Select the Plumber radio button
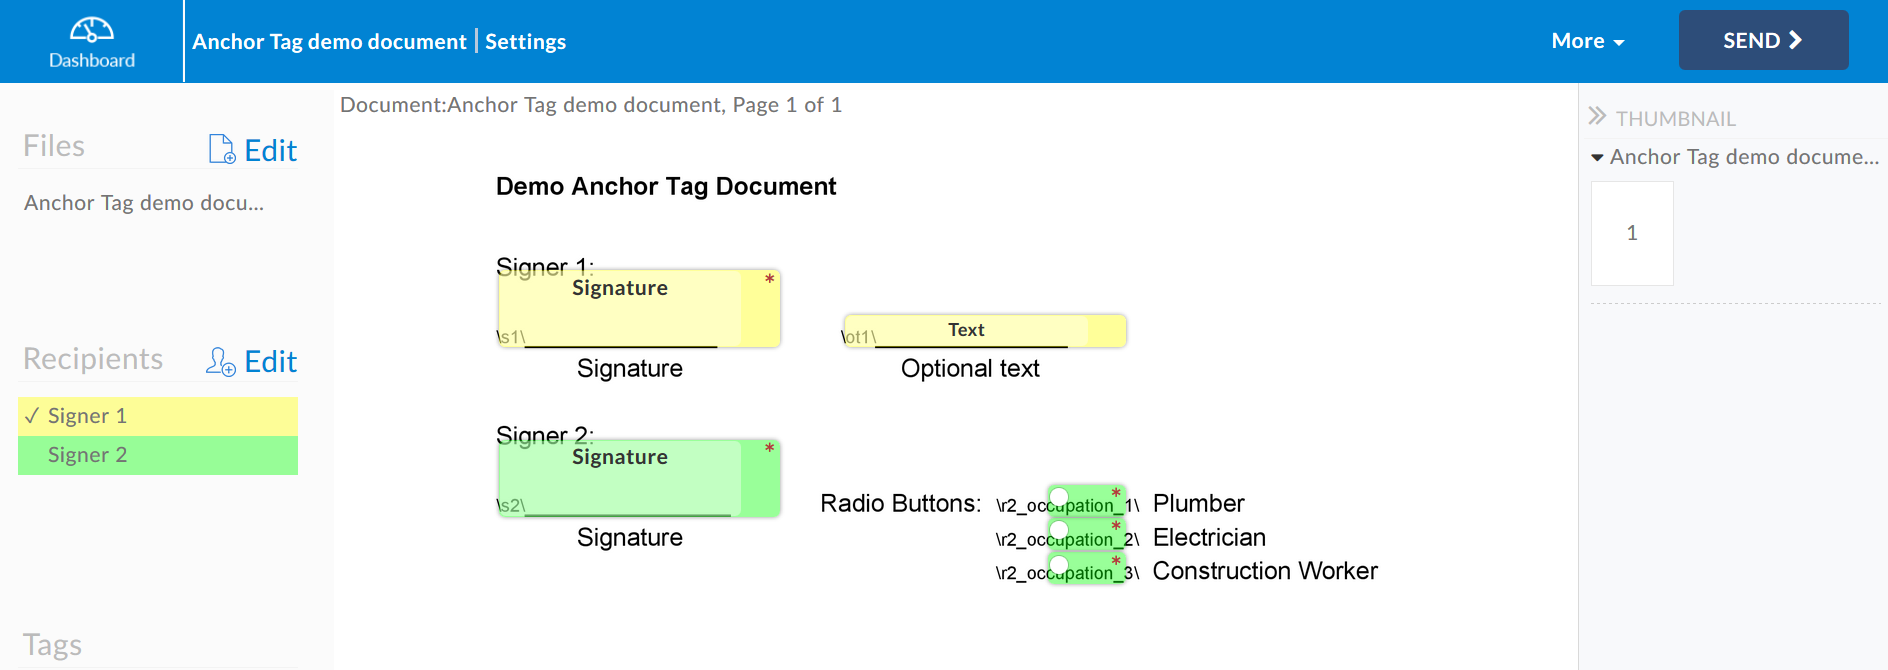 [1059, 498]
